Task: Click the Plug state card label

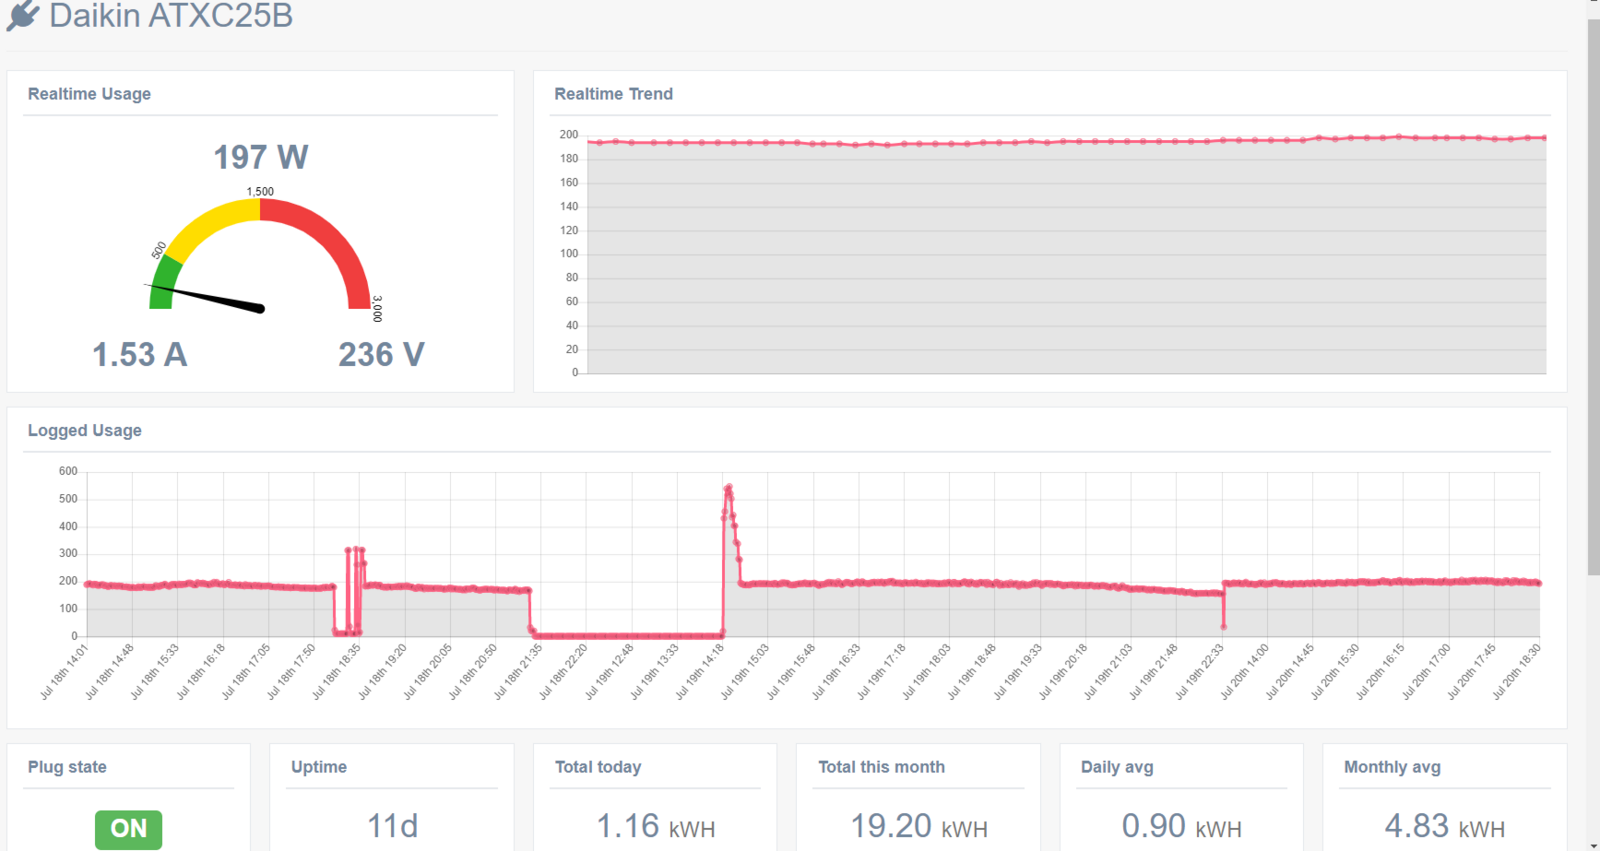Action: coord(67,767)
